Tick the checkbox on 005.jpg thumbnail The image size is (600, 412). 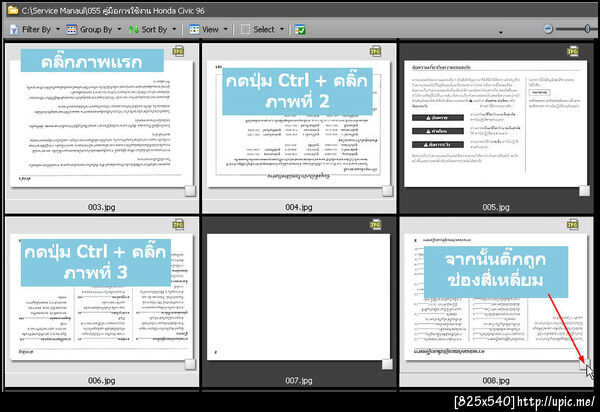pyautogui.click(x=584, y=191)
